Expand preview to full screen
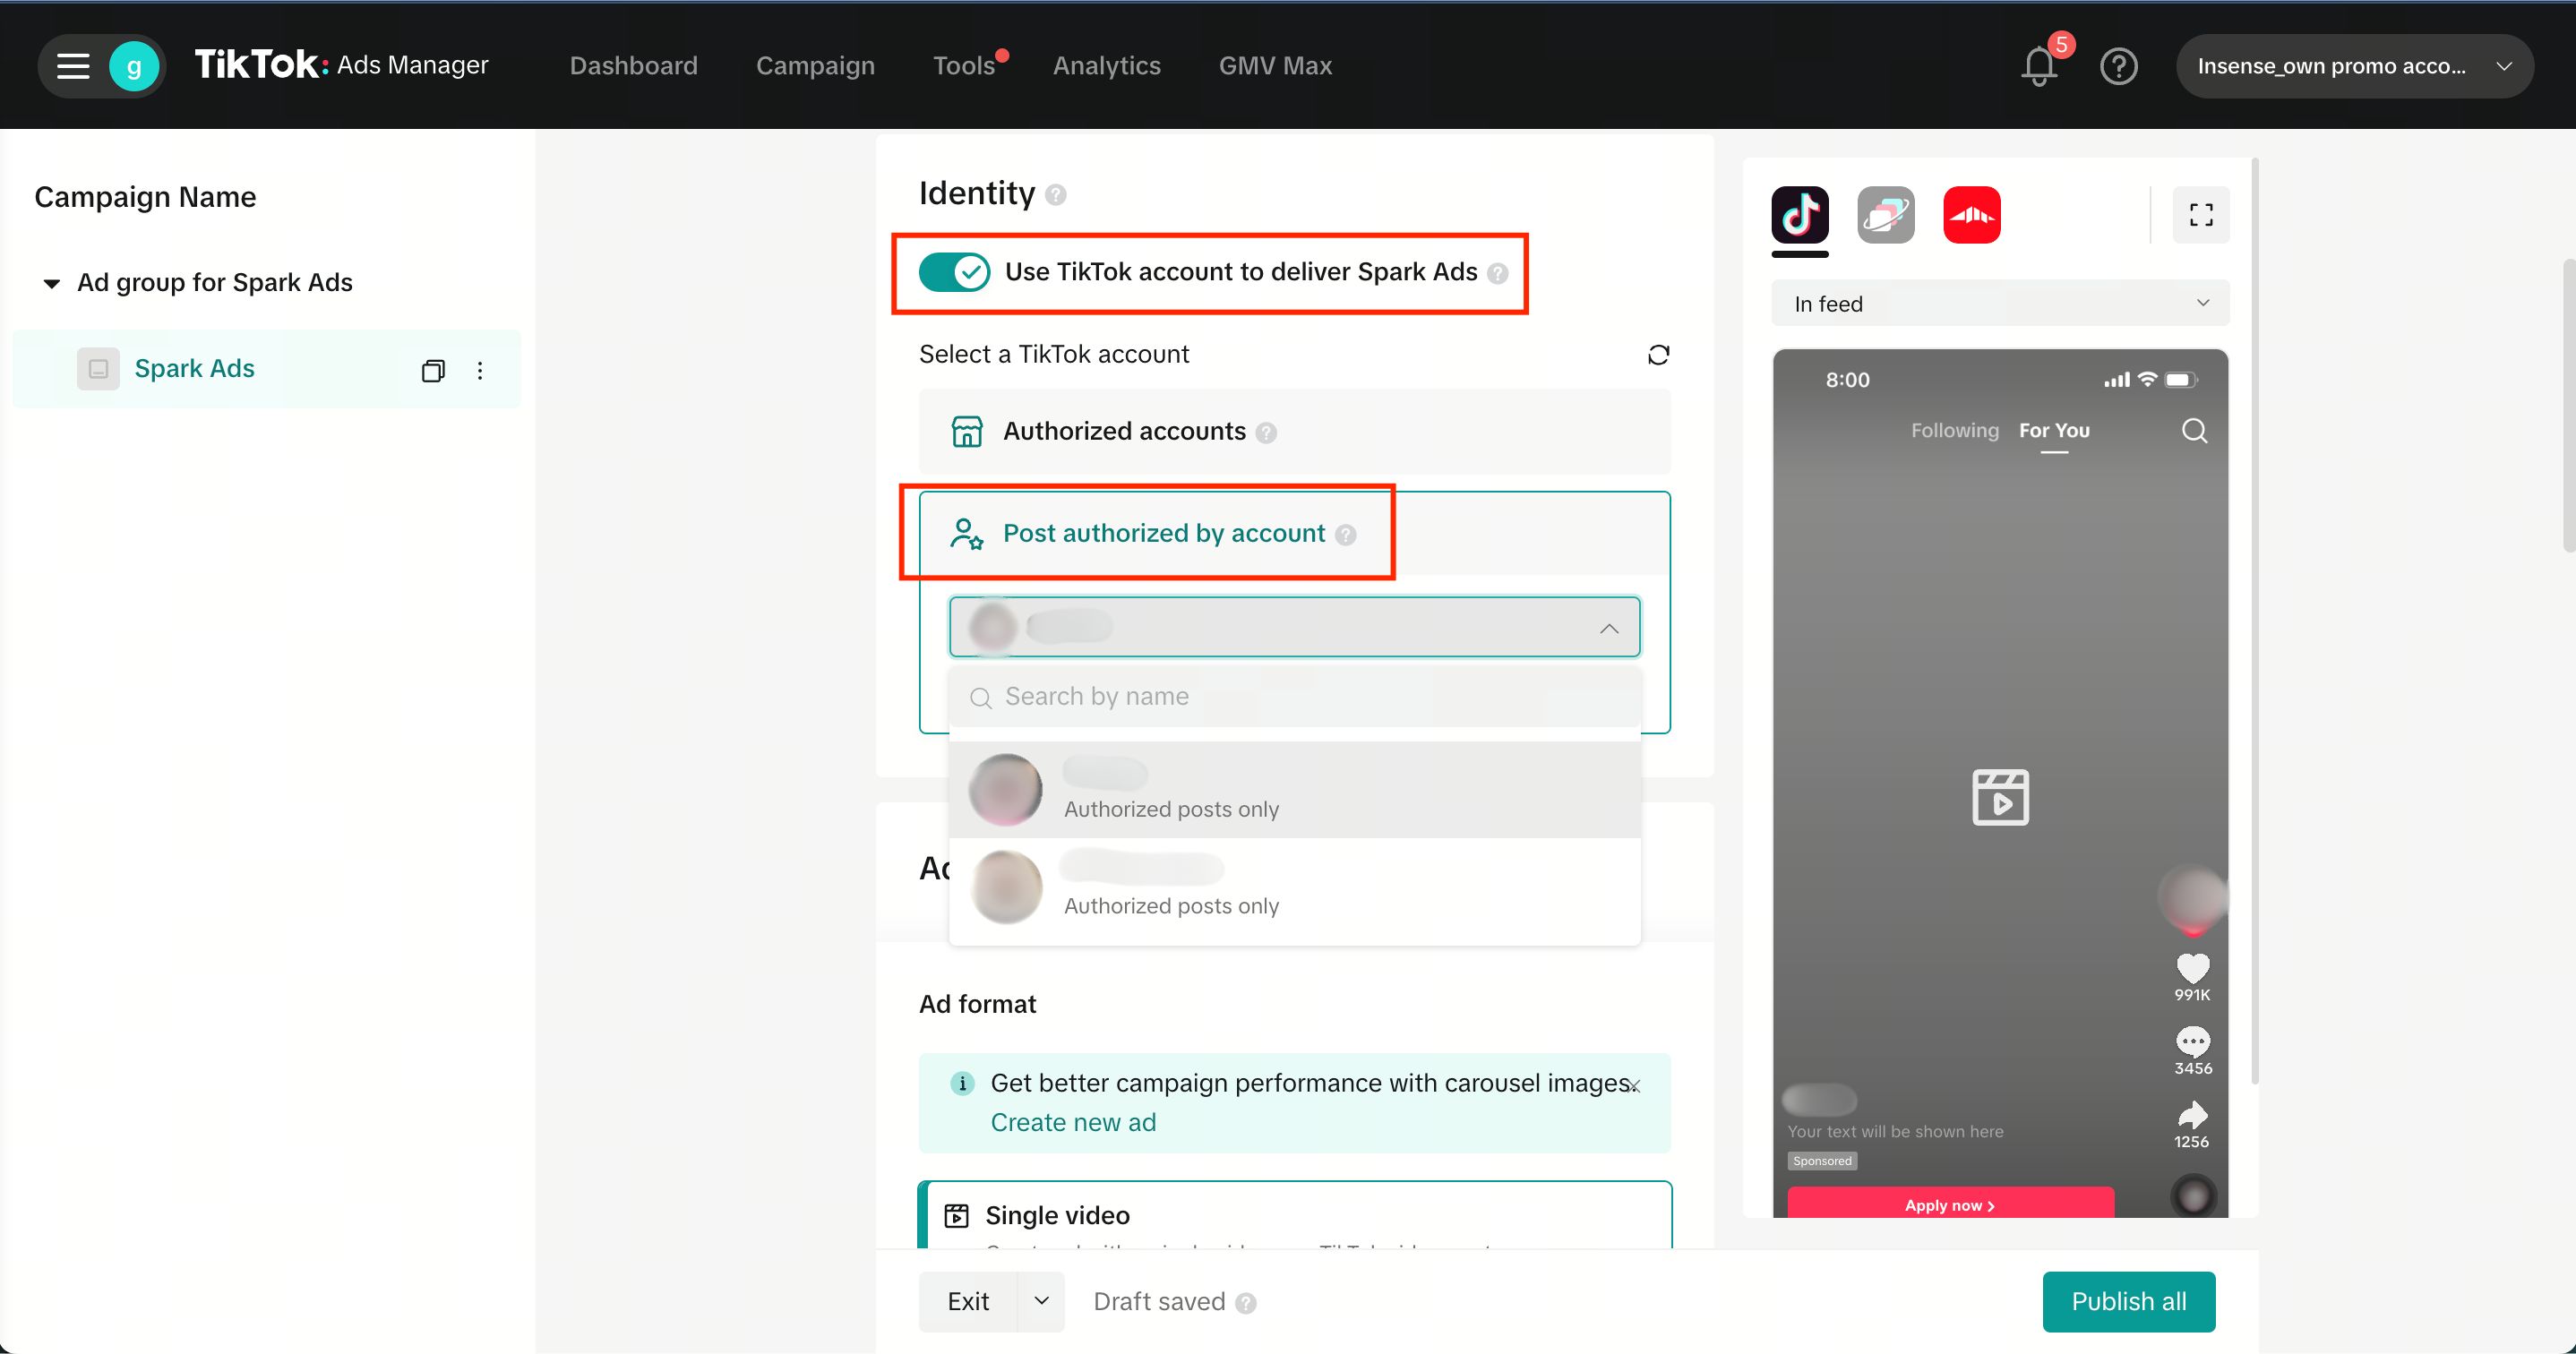2576x1354 pixels. pyautogui.click(x=2201, y=214)
